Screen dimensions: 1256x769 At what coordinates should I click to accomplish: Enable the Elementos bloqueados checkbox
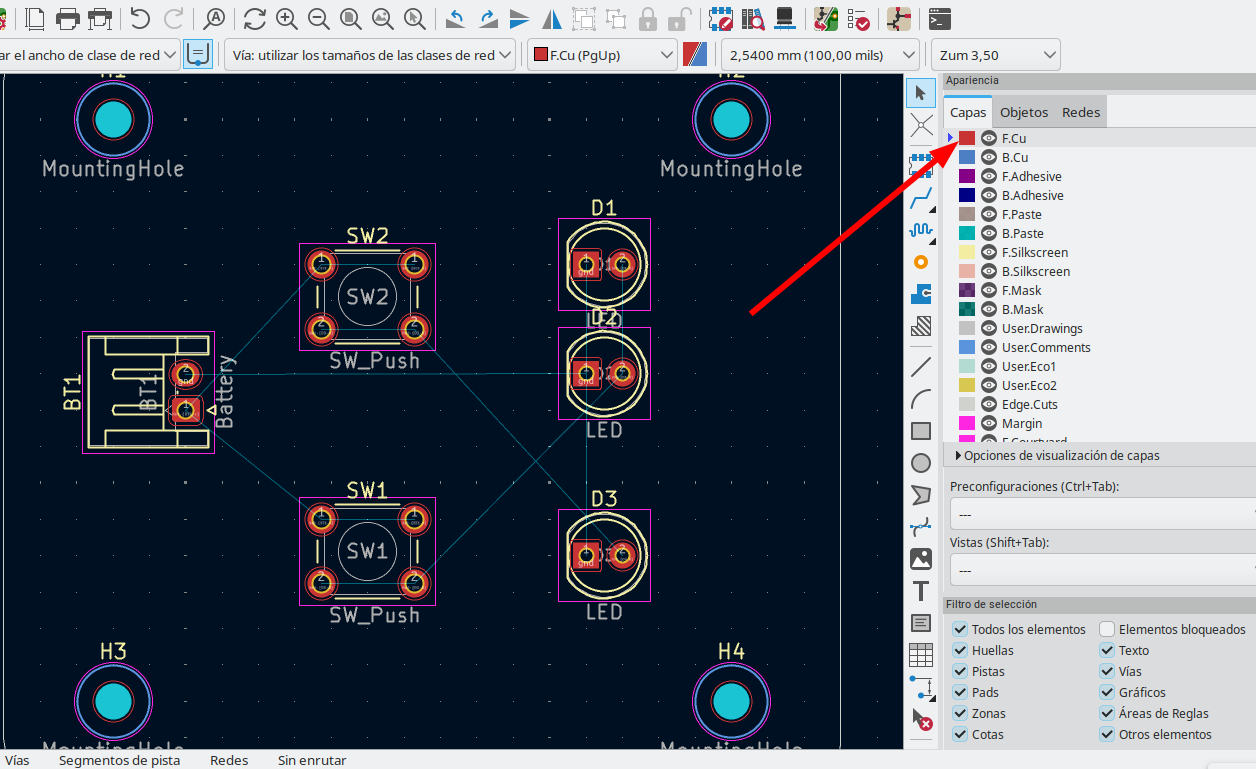tap(1107, 630)
